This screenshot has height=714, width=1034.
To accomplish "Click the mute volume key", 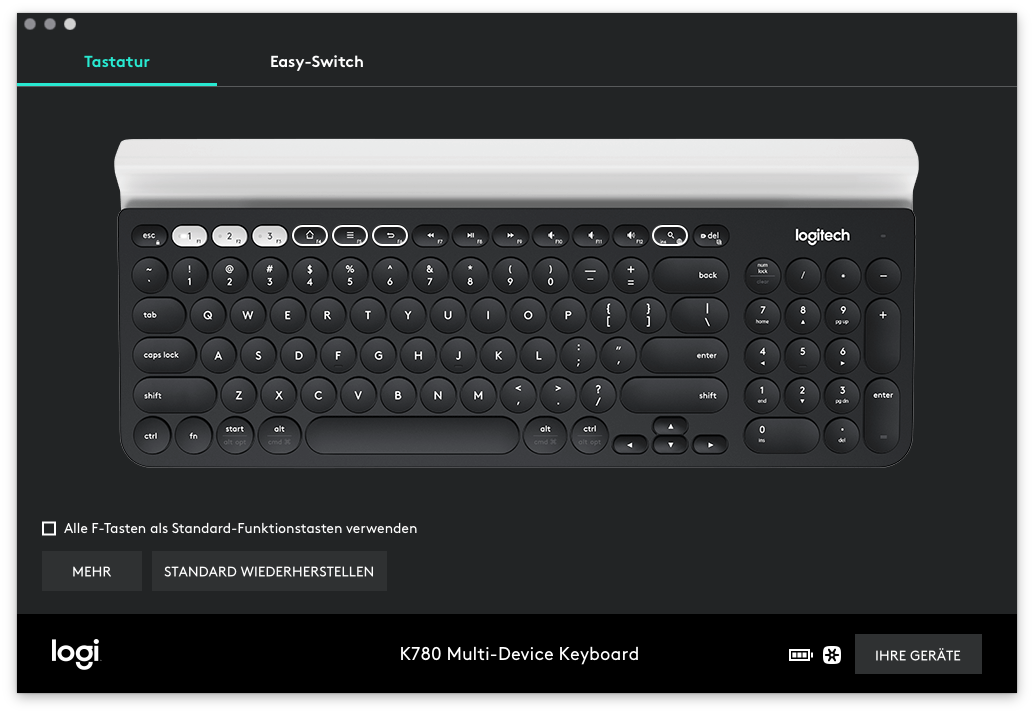I will point(550,236).
